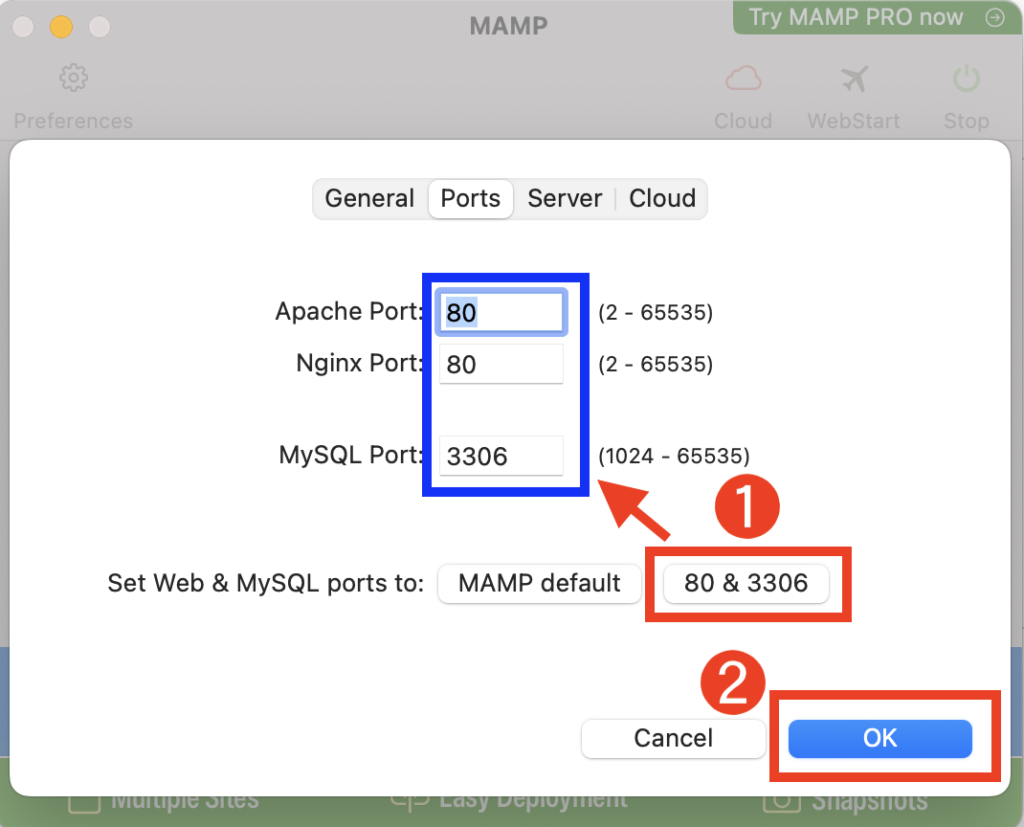Viewport: 1024px width, 827px height.
Task: Open the Cloud icon in the toolbar
Action: coord(743,78)
